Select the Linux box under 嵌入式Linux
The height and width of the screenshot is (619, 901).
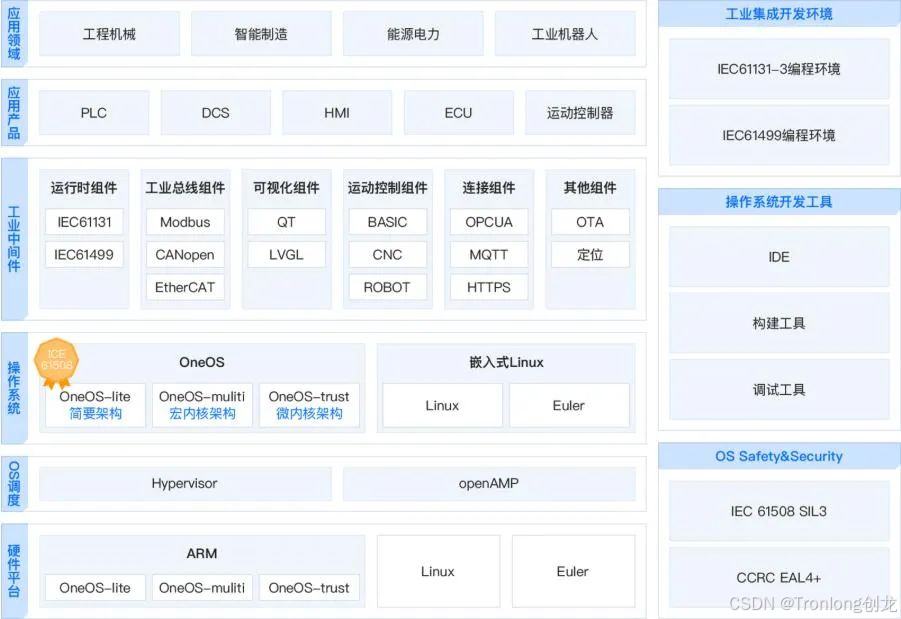click(442, 406)
